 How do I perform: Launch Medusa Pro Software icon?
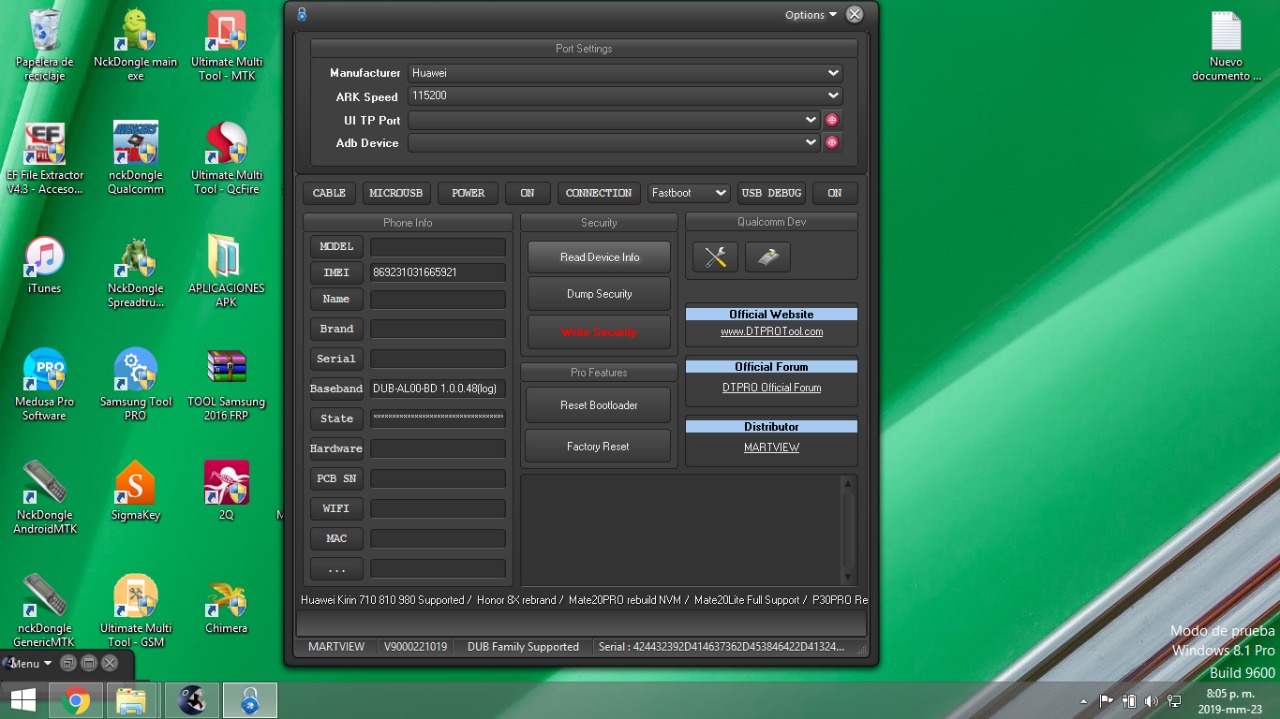(x=44, y=385)
